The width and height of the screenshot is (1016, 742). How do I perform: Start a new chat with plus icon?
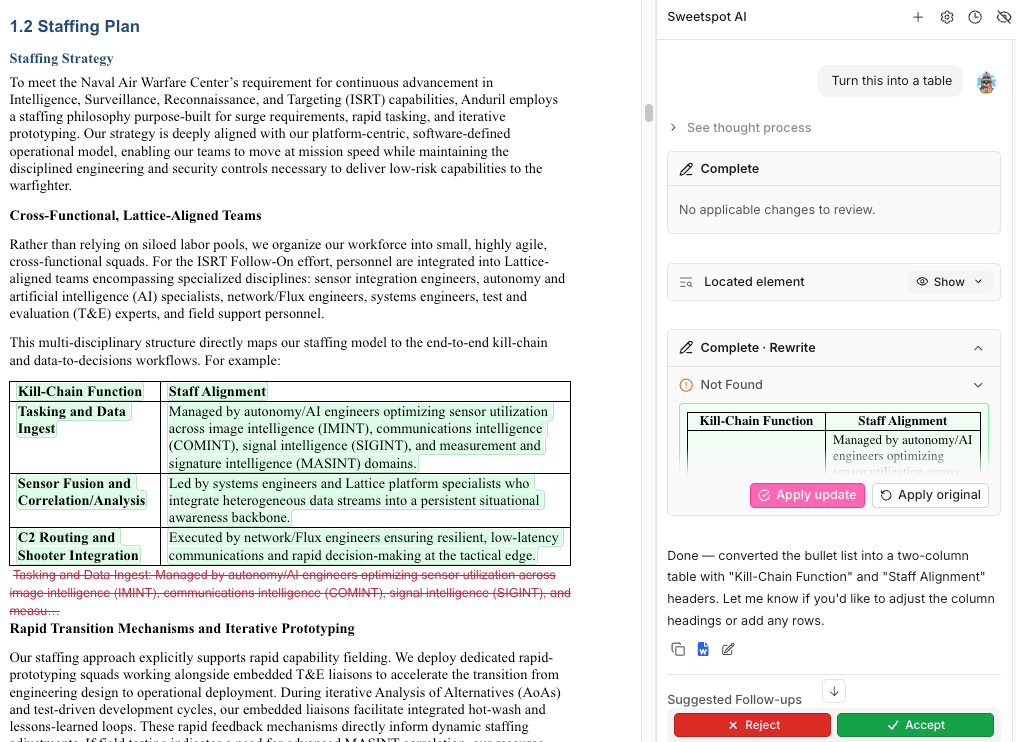[x=918, y=17]
